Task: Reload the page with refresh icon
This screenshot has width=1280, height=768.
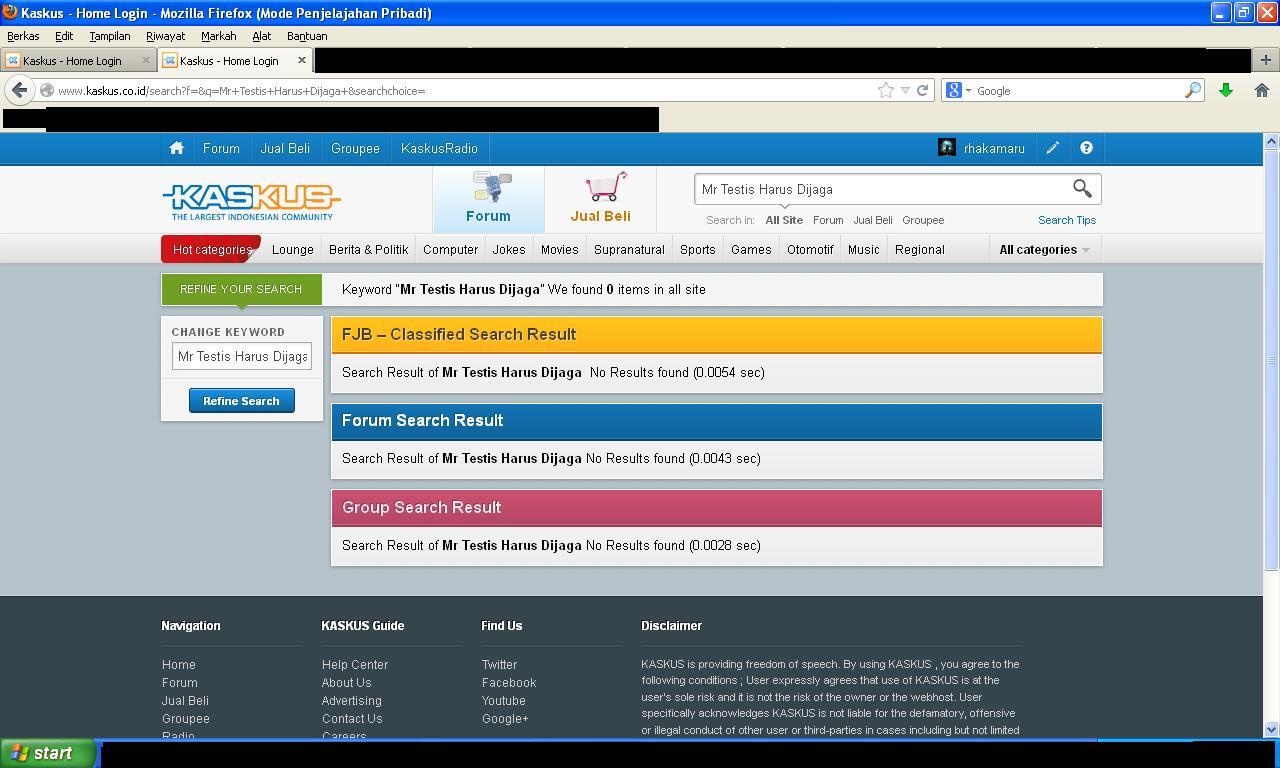Action: 923,90
